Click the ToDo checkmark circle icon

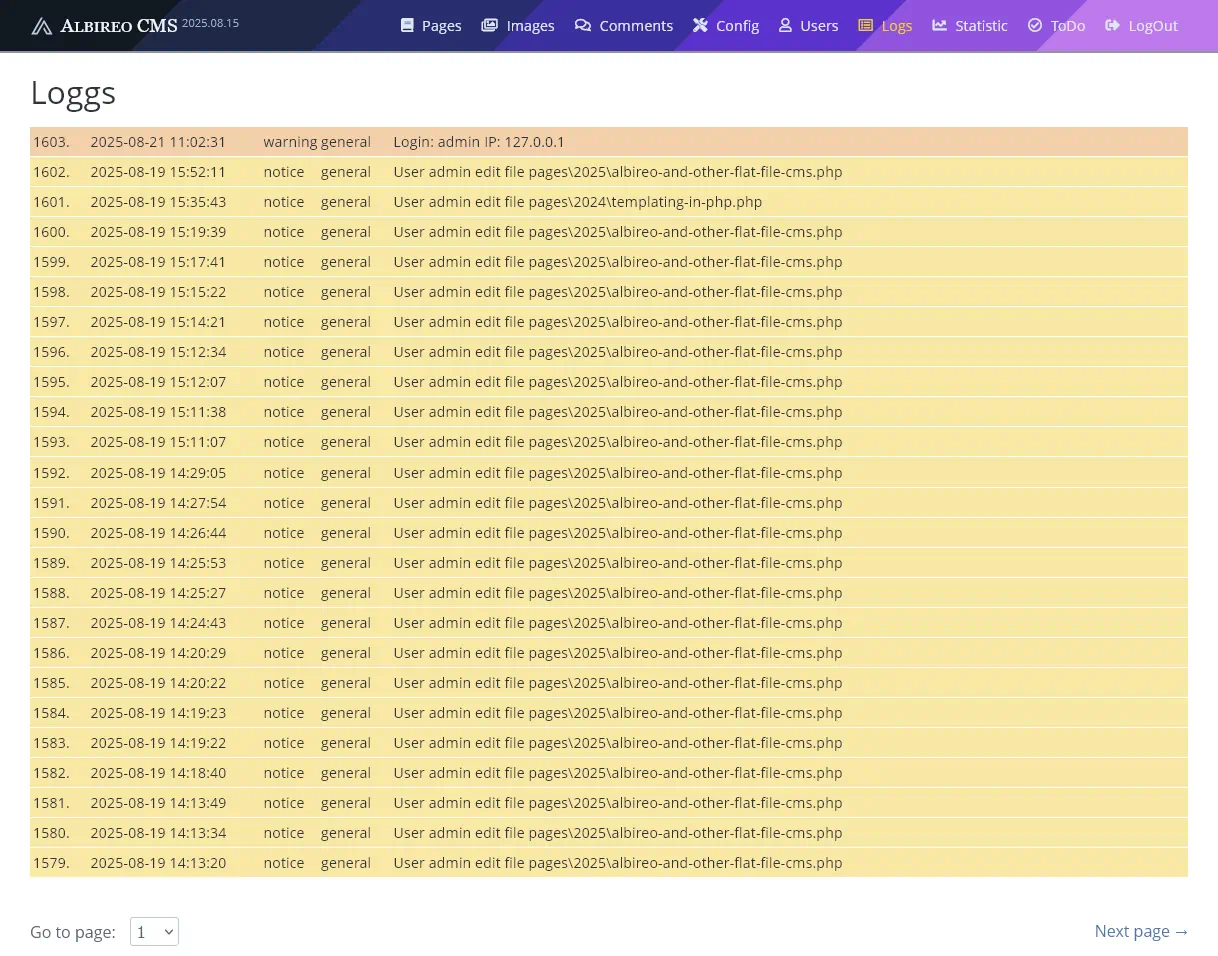(1035, 26)
